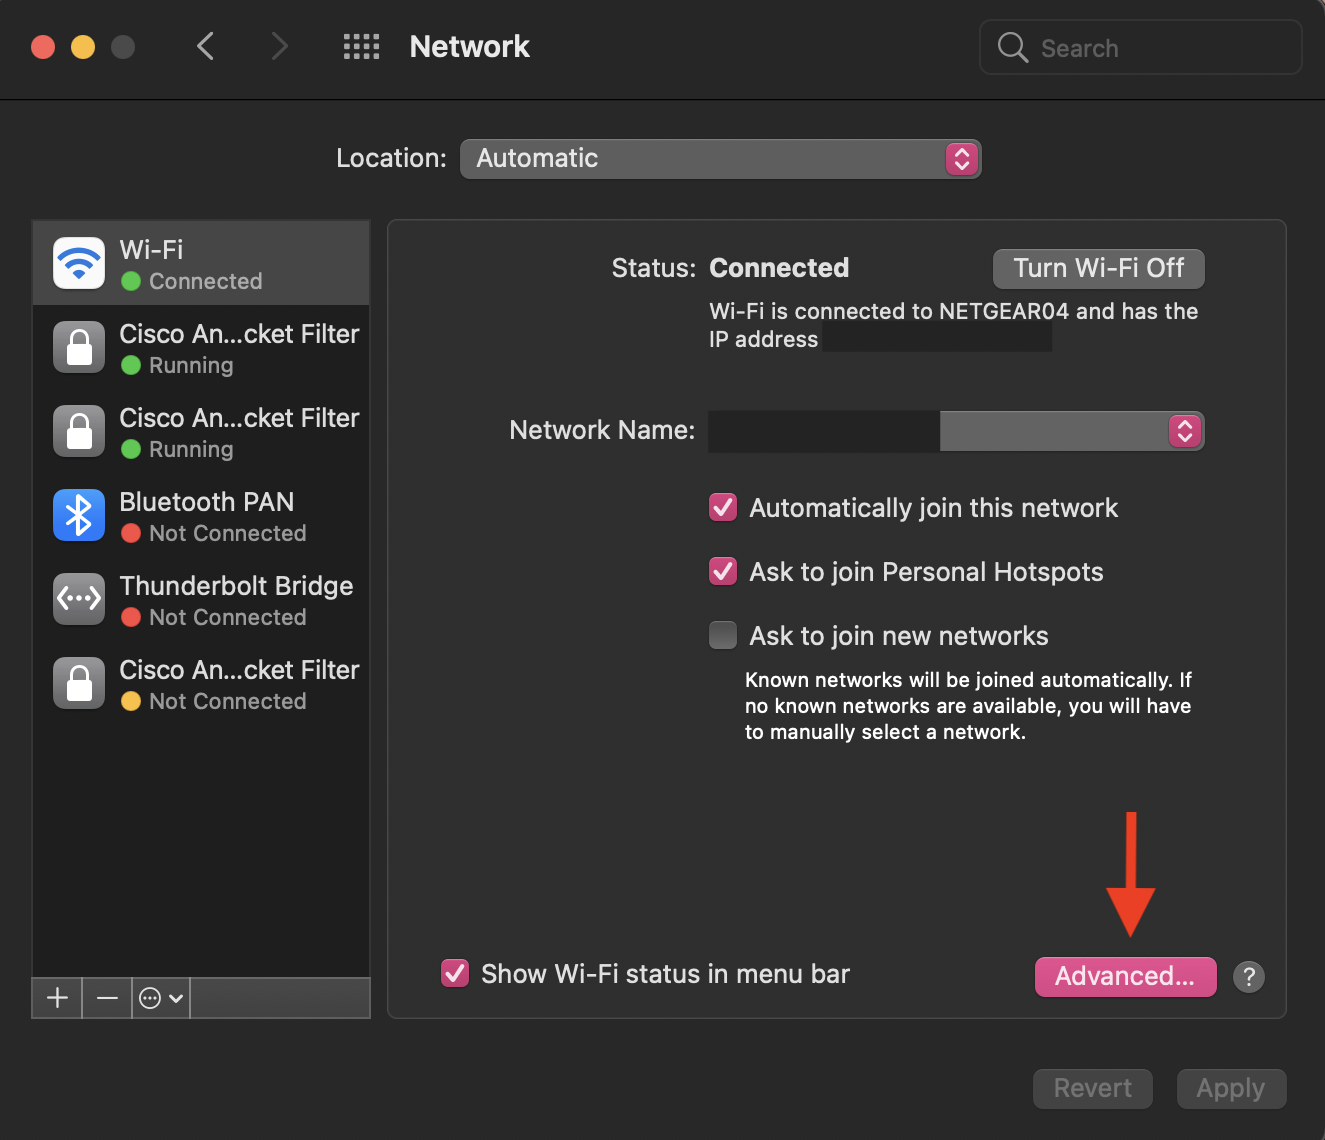Image resolution: width=1325 pixels, height=1140 pixels.
Task: Open the service action ellipsis menu
Action: pyautogui.click(x=160, y=998)
